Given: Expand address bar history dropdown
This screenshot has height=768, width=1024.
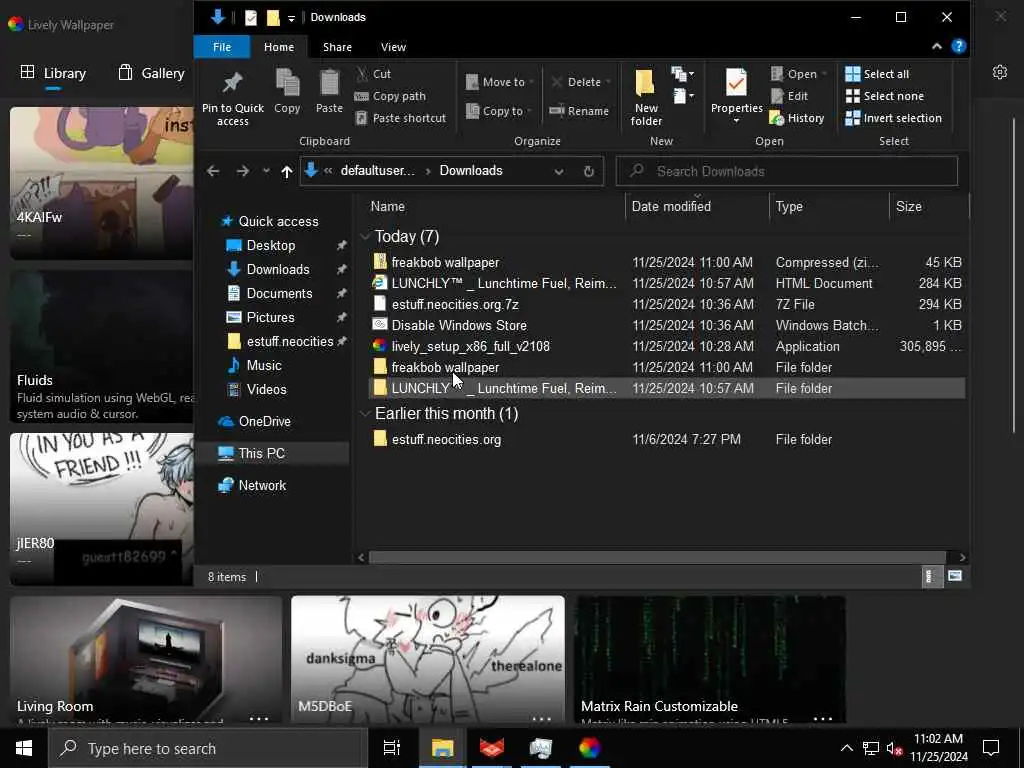Looking at the screenshot, I should click(558, 171).
